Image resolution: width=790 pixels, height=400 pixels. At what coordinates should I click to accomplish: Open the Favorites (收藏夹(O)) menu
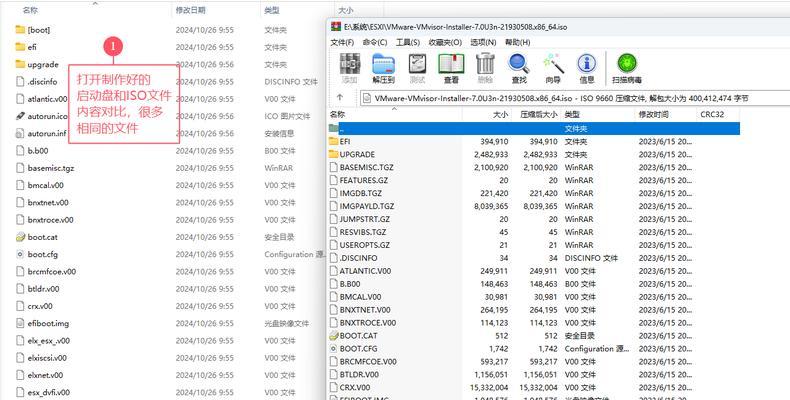(x=445, y=42)
